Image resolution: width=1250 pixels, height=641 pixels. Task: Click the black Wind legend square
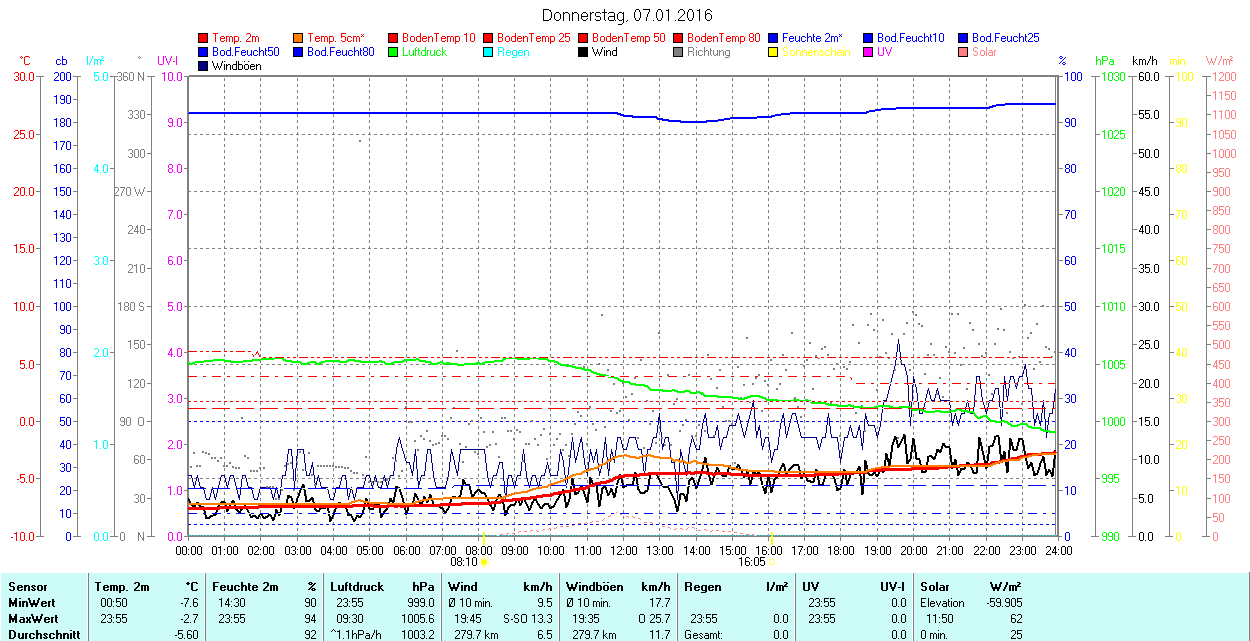584,52
